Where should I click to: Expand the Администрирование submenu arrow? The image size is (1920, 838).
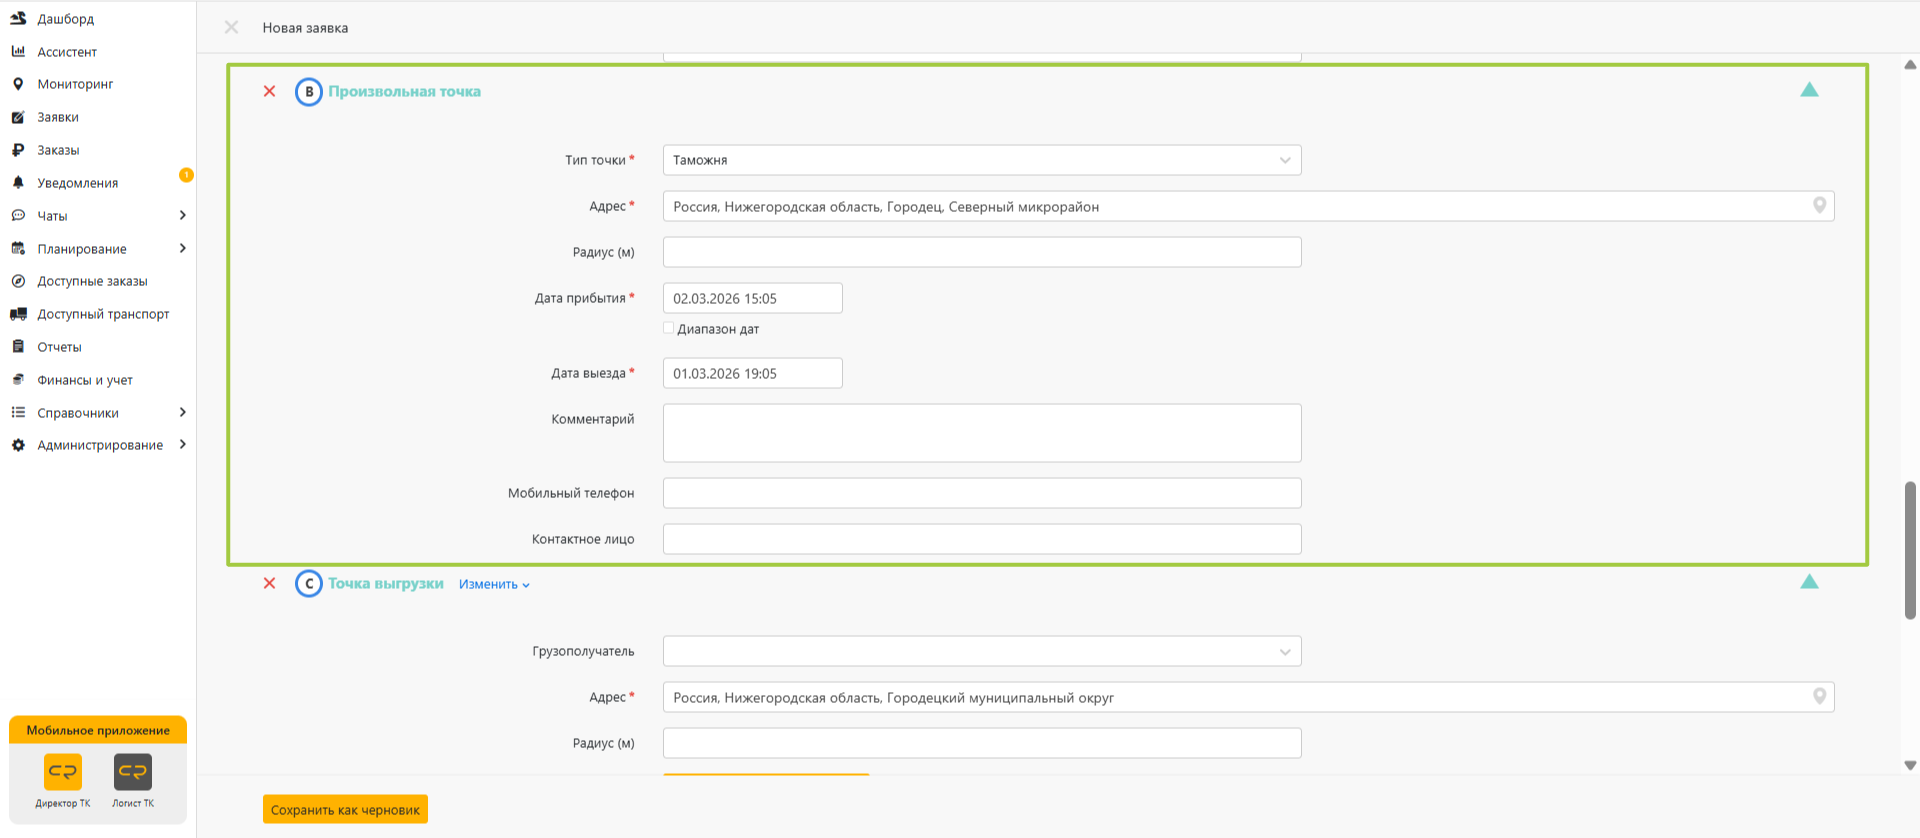click(182, 445)
